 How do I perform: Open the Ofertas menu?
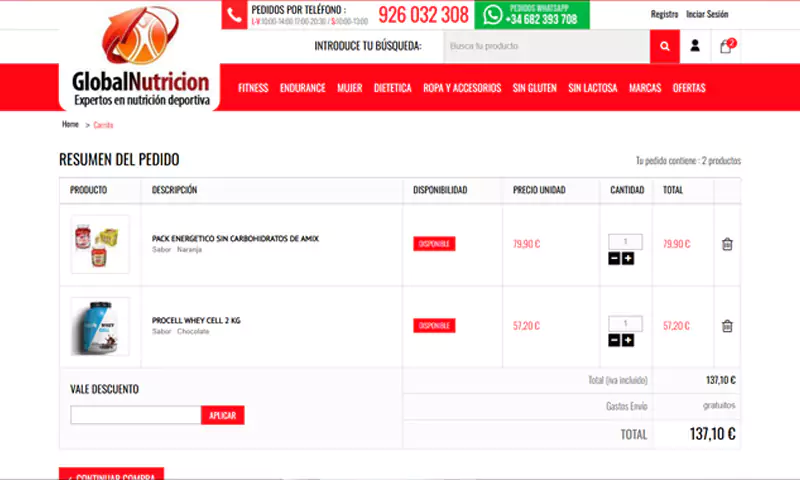click(689, 88)
